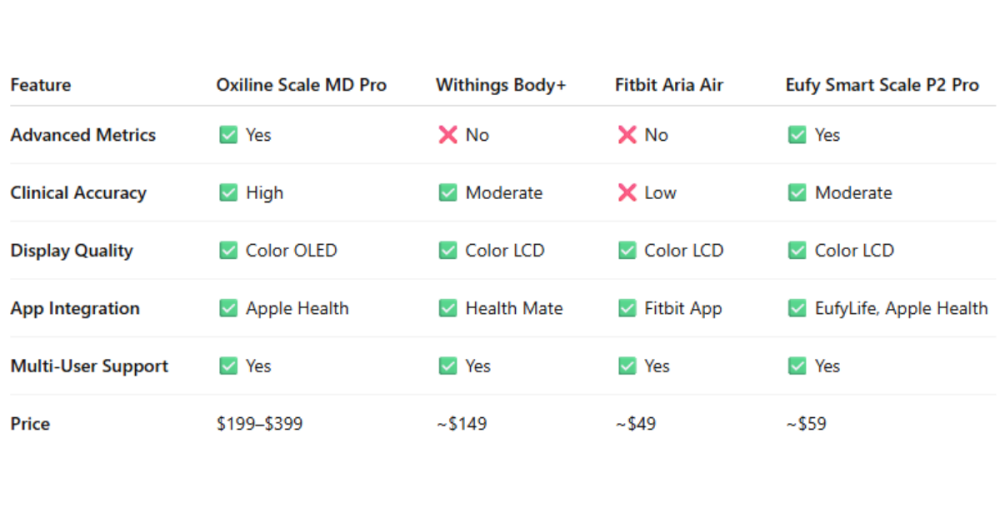This screenshot has width=1000, height=523.
Task: Click the Clinical Accuracy row label
Action: click(x=78, y=193)
